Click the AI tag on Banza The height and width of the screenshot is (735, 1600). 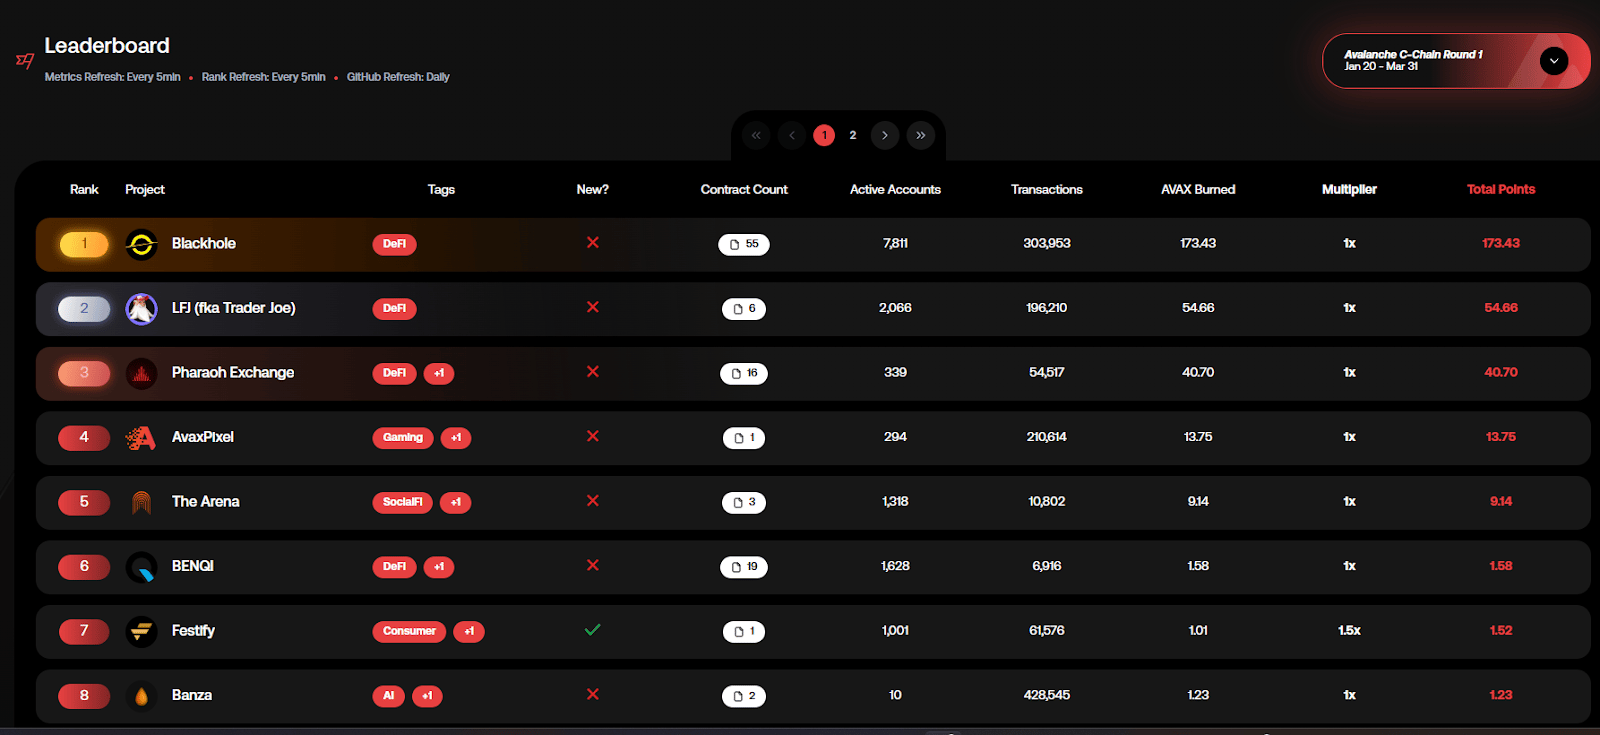389,696
